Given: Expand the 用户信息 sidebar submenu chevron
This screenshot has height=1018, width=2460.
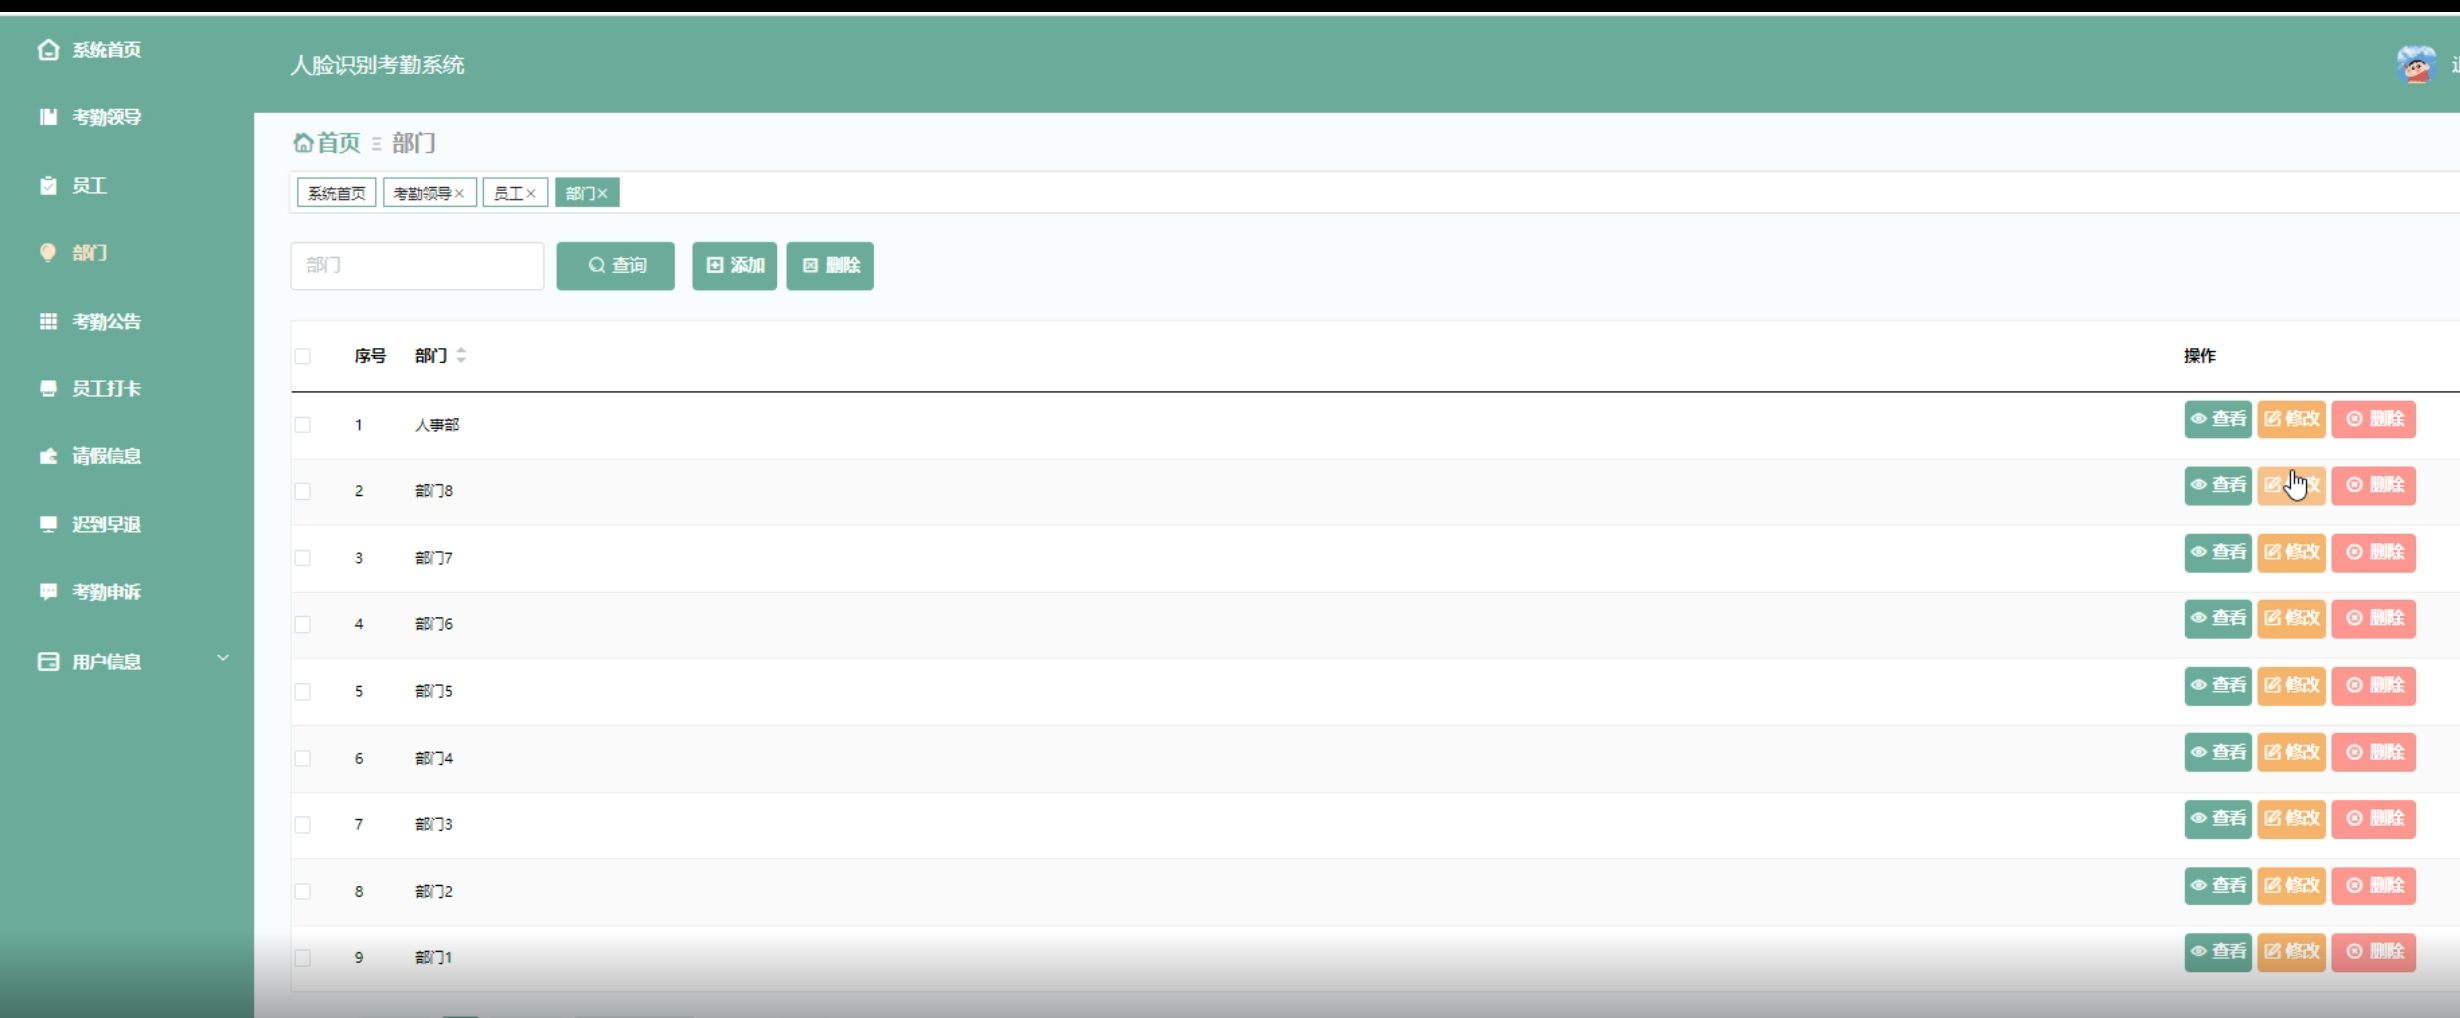Looking at the screenshot, I should 223,658.
